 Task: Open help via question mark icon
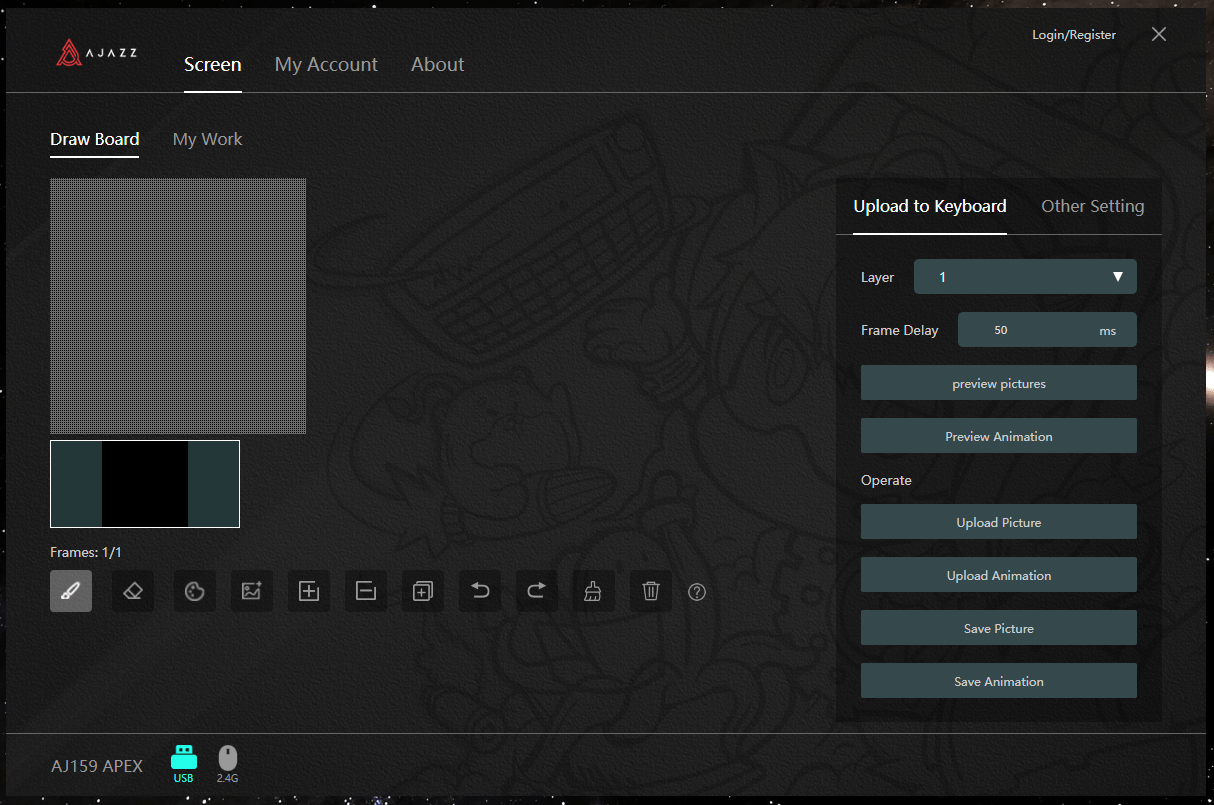point(697,592)
